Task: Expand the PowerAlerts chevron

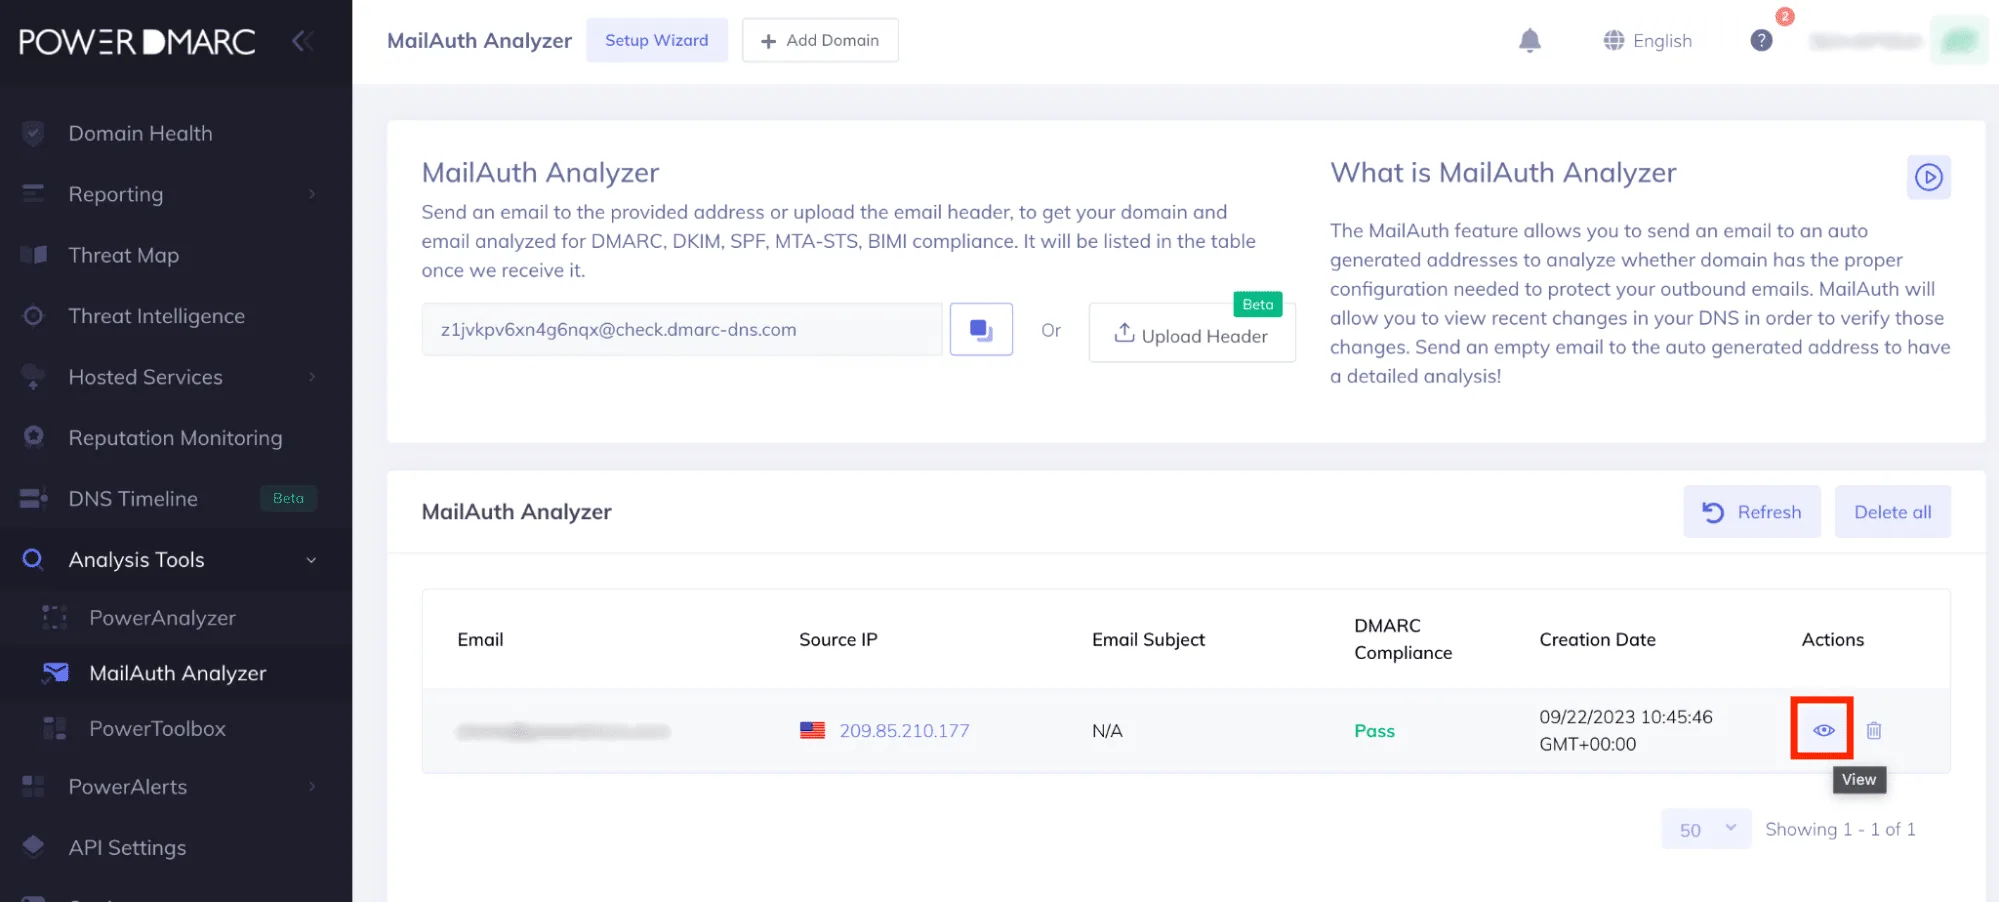Action: [311, 787]
